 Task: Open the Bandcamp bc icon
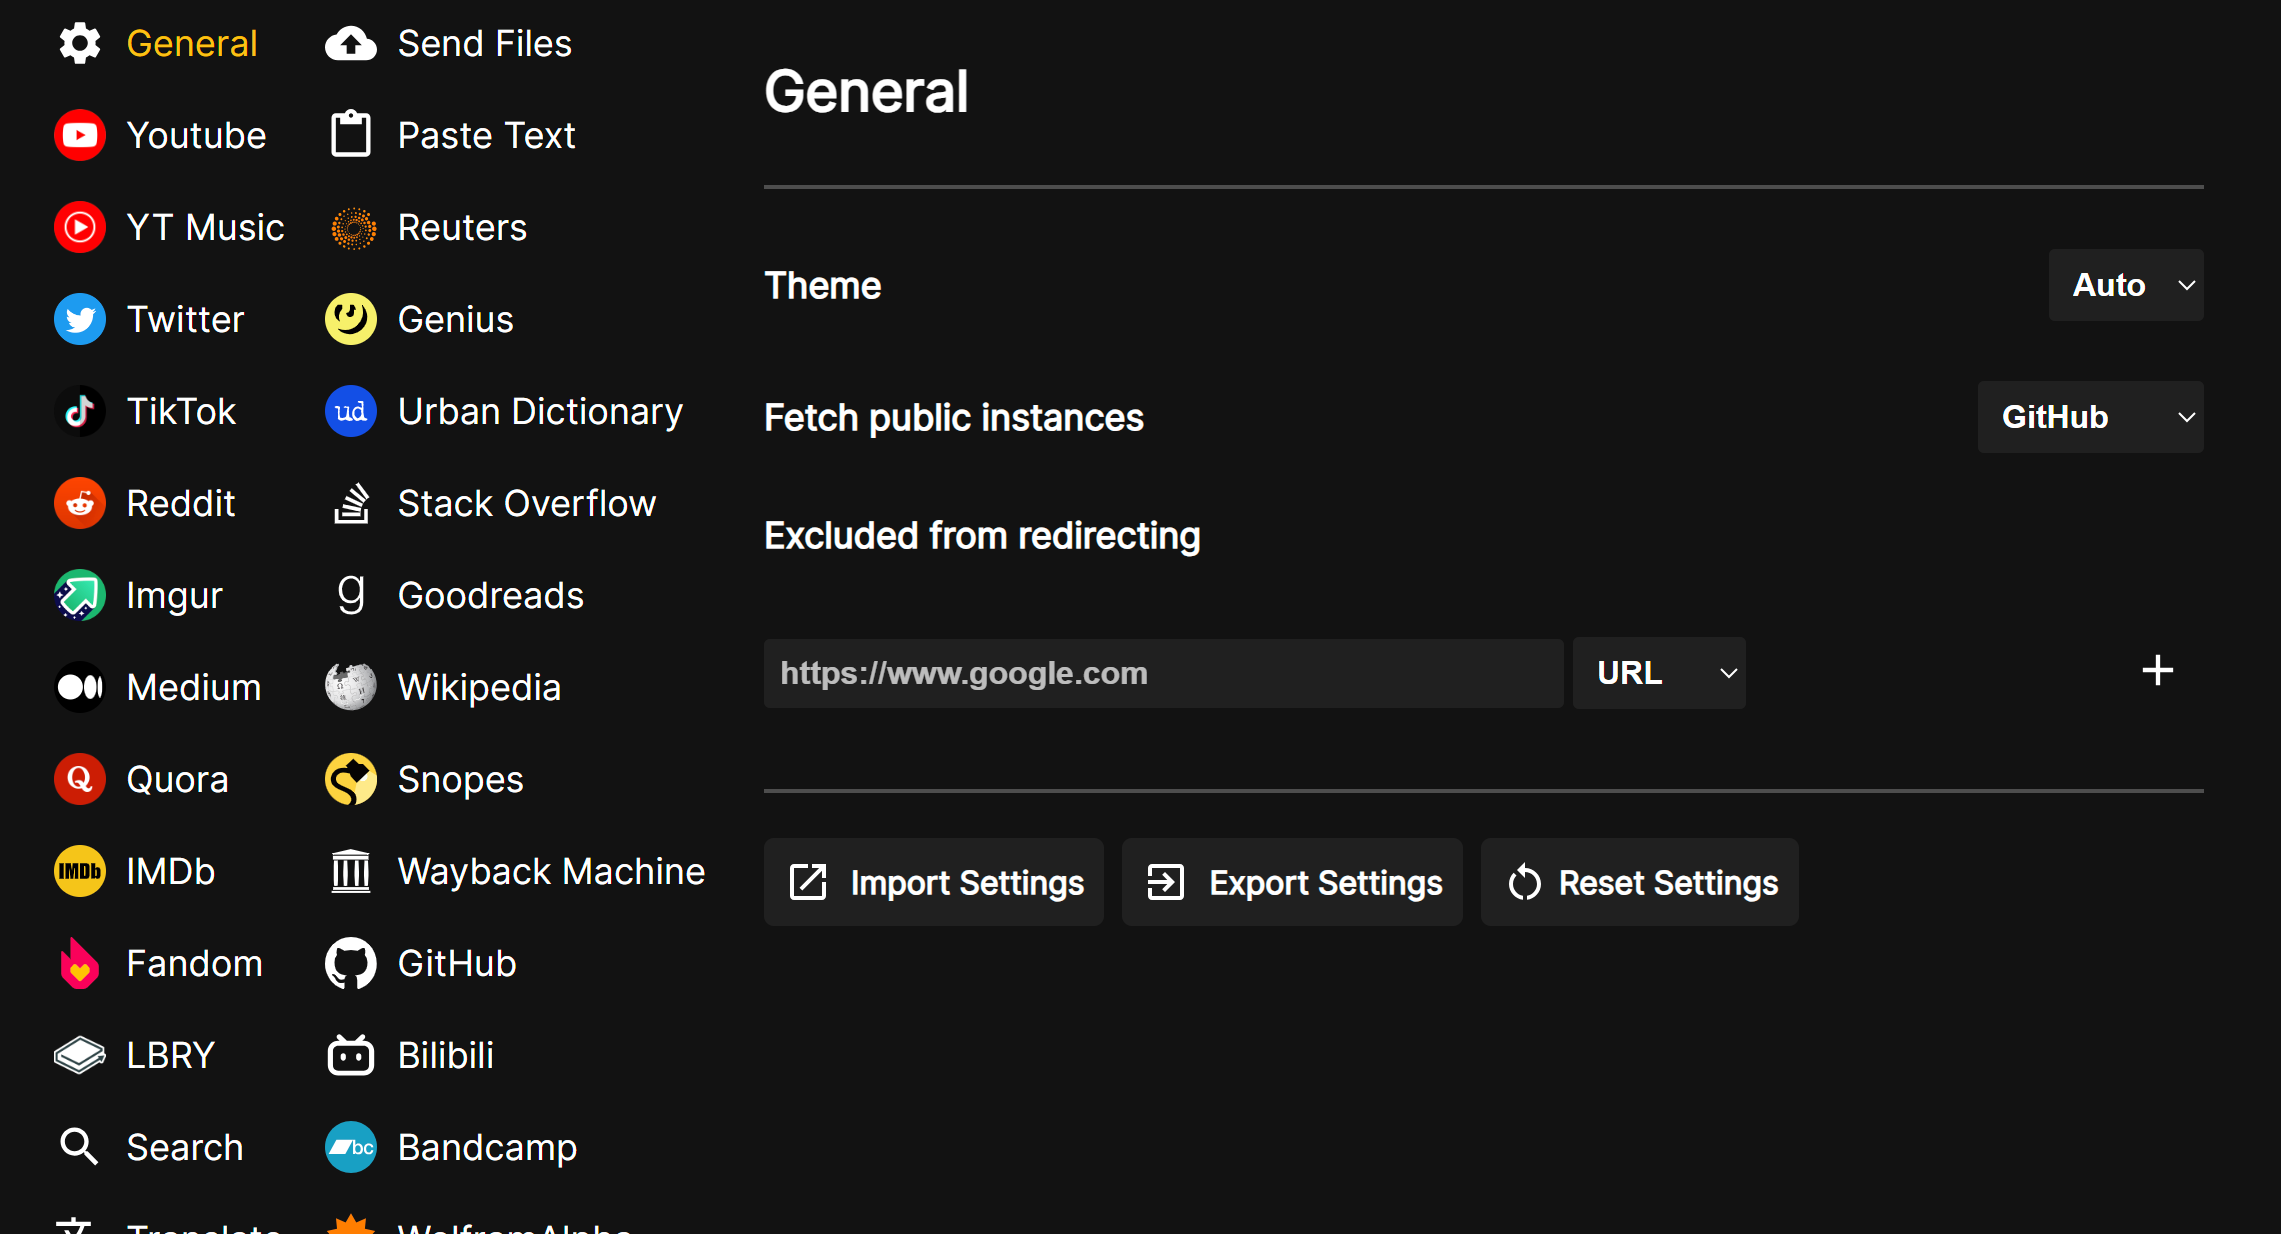pos(351,1147)
